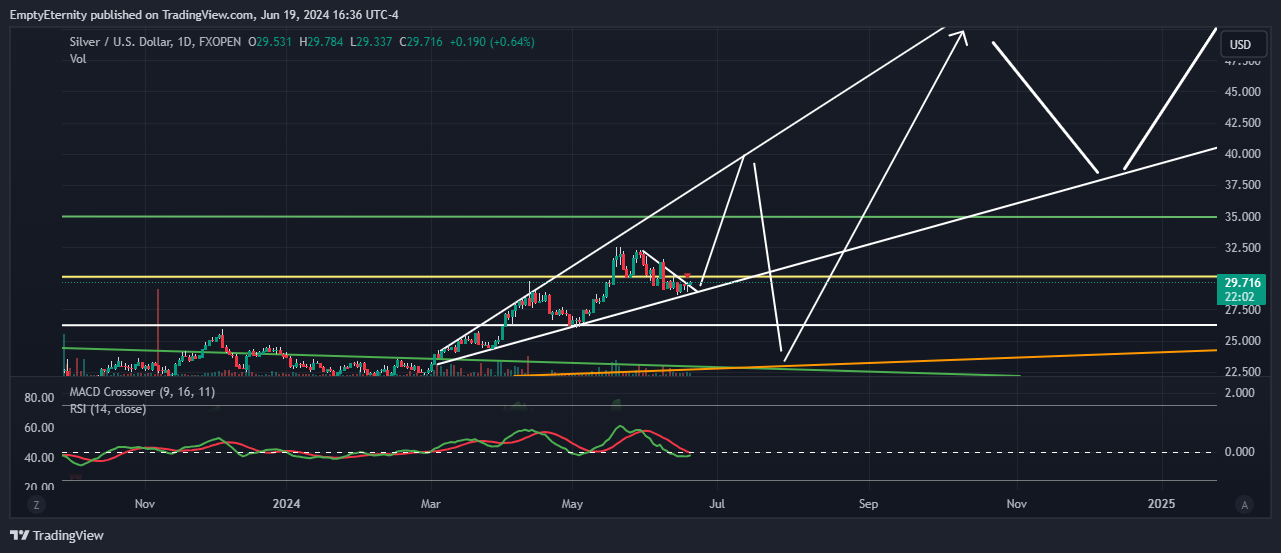Select the MACD Crossover (9, 16, 11) label
The width and height of the screenshot is (1281, 553).
pos(142,392)
